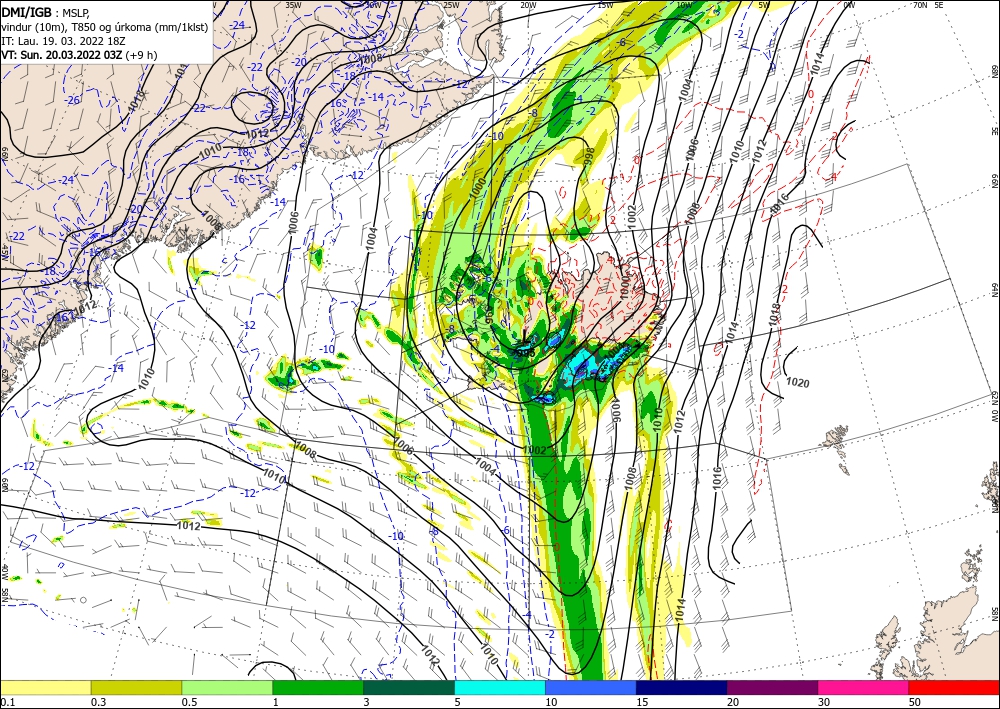Click the legend value '0.3'
The width and height of the screenshot is (1000, 709).
[98, 702]
